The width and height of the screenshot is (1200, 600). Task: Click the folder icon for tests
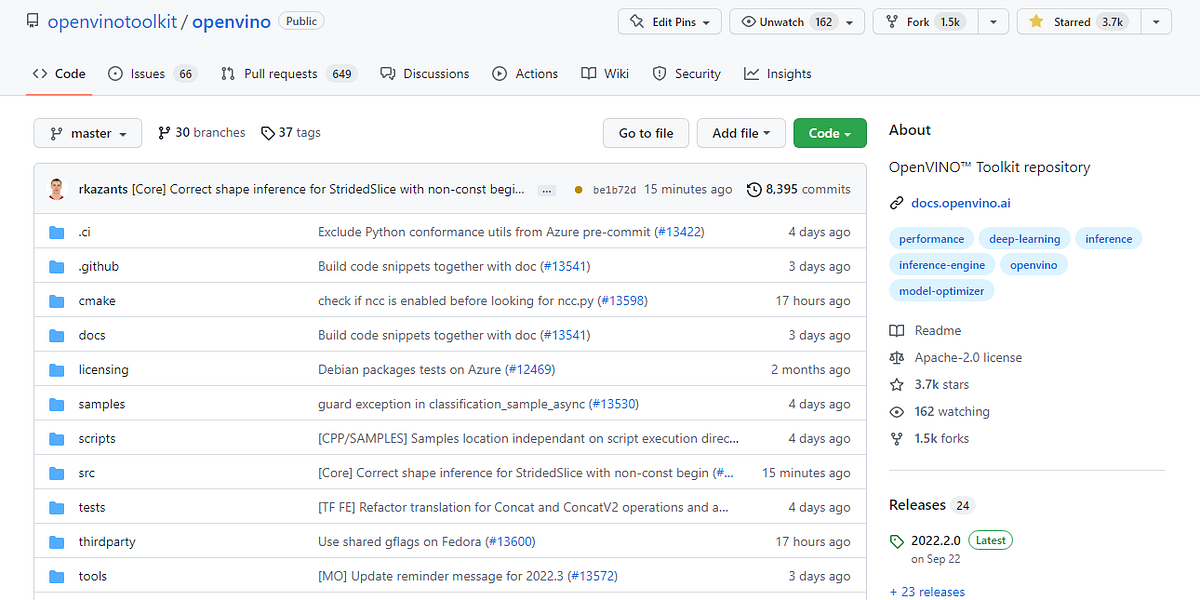(x=56, y=508)
